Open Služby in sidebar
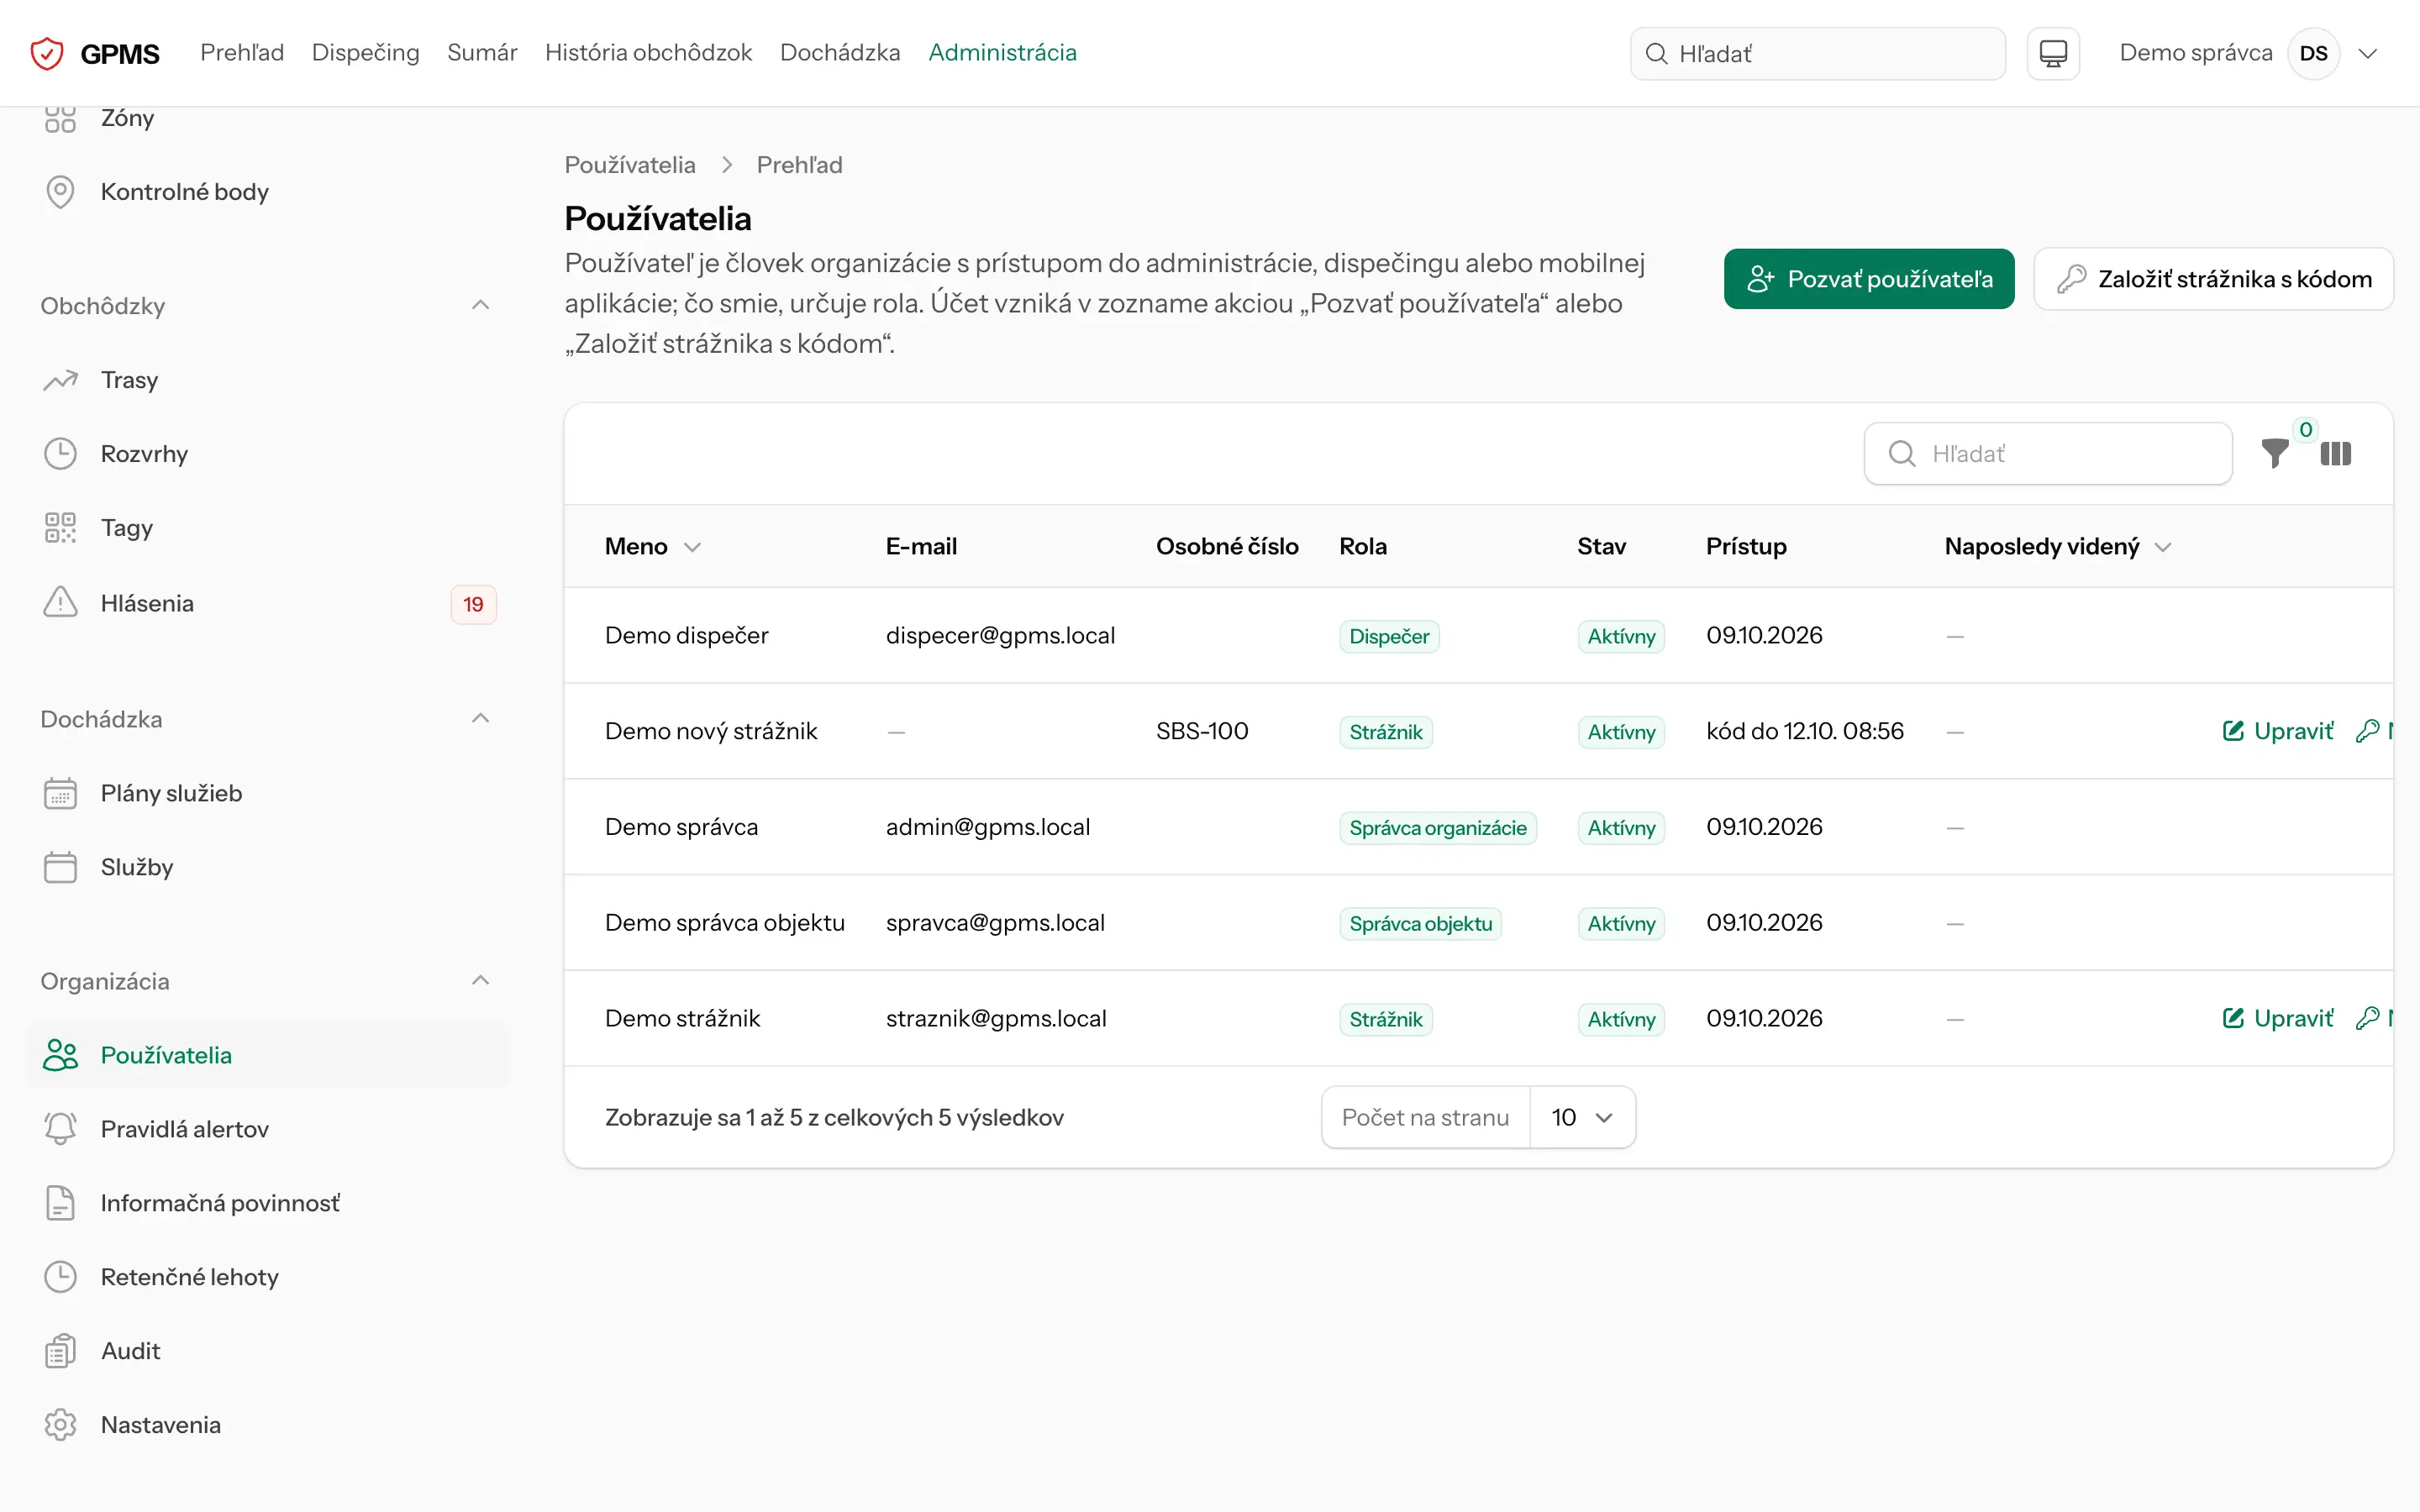Screen dimensions: 2420x1512 coord(268,867)
